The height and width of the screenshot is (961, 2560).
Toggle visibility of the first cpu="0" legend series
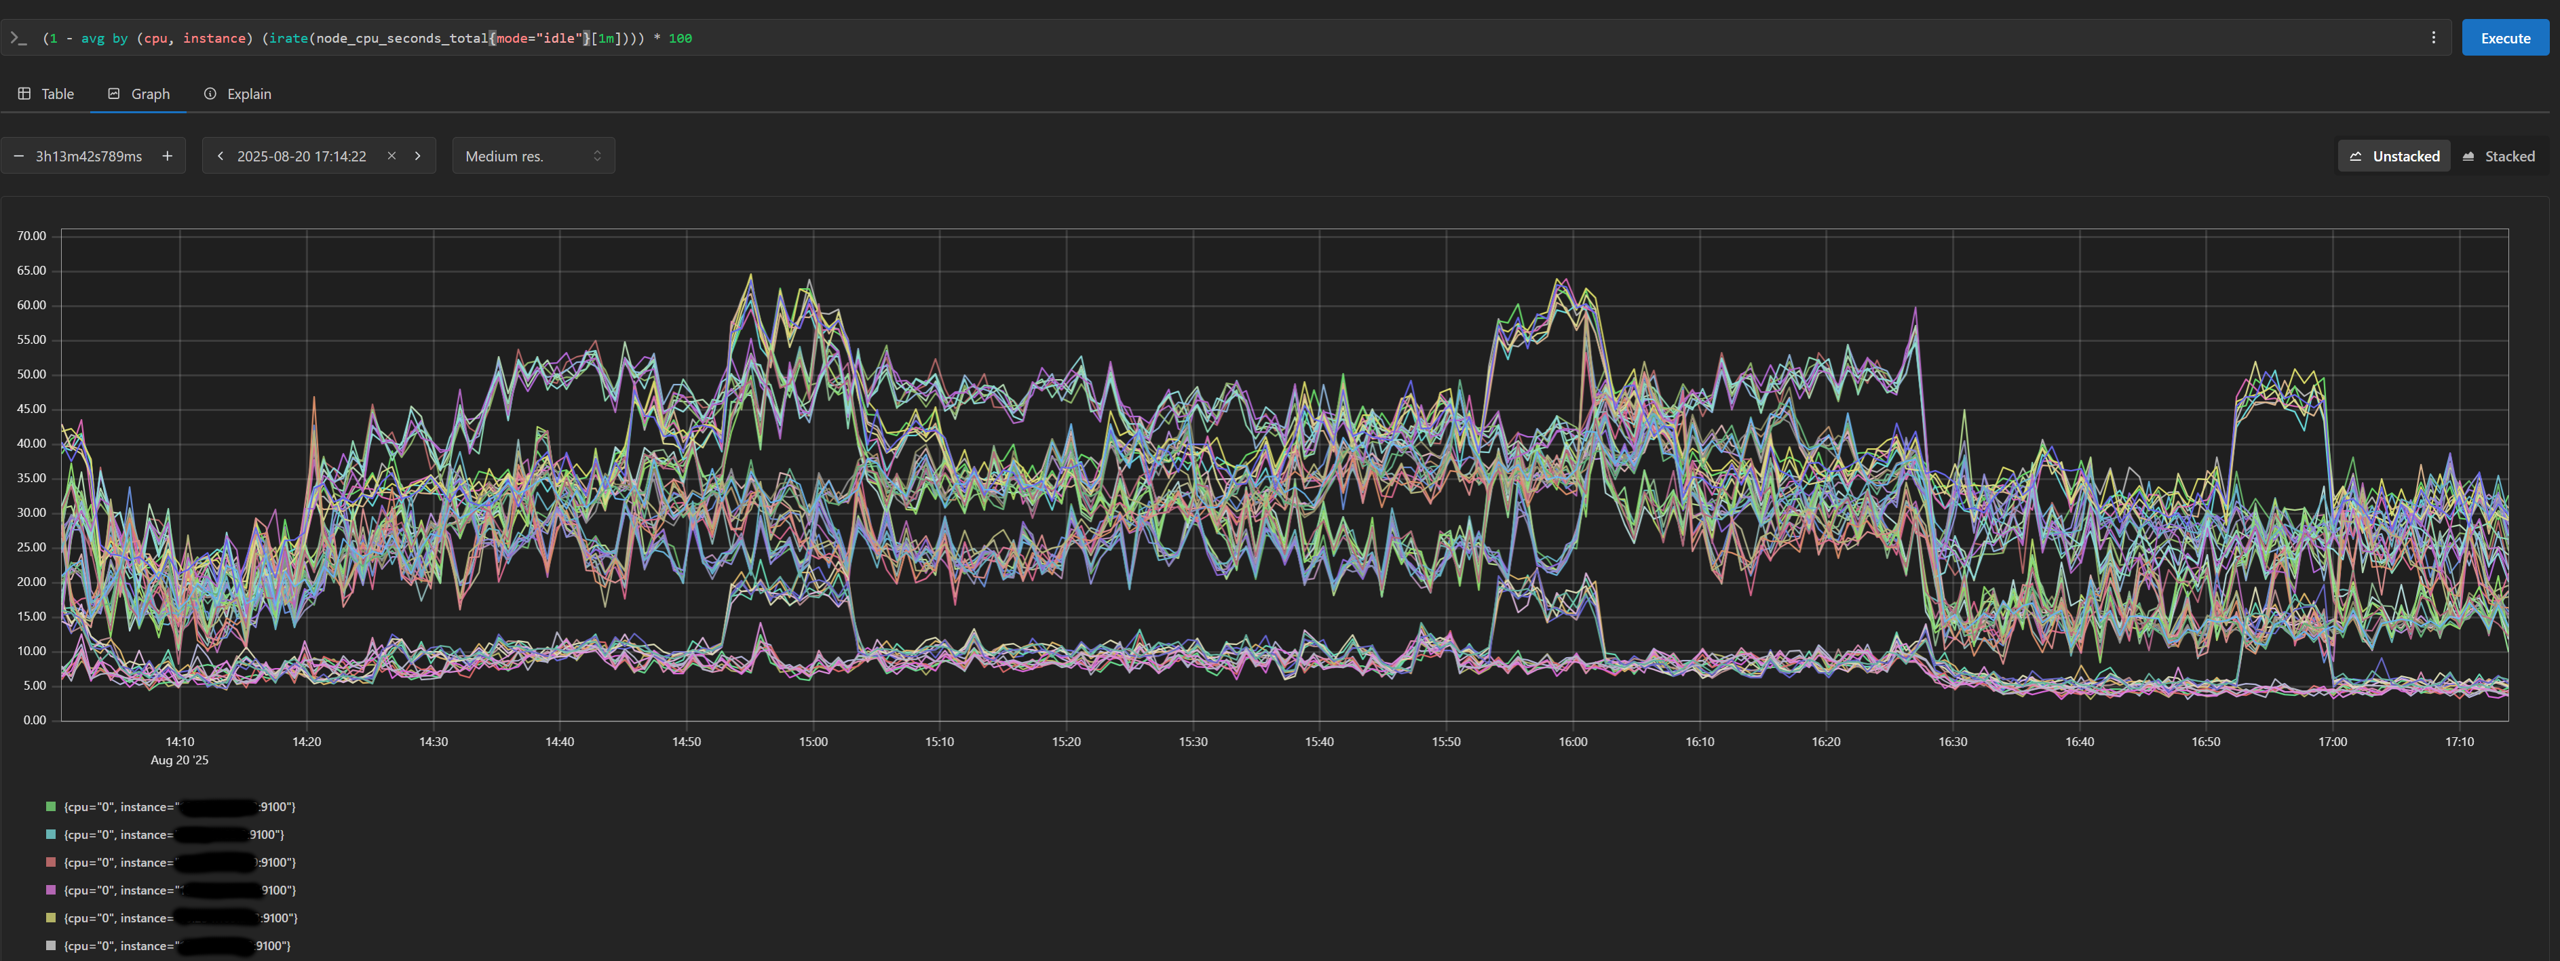[180, 806]
